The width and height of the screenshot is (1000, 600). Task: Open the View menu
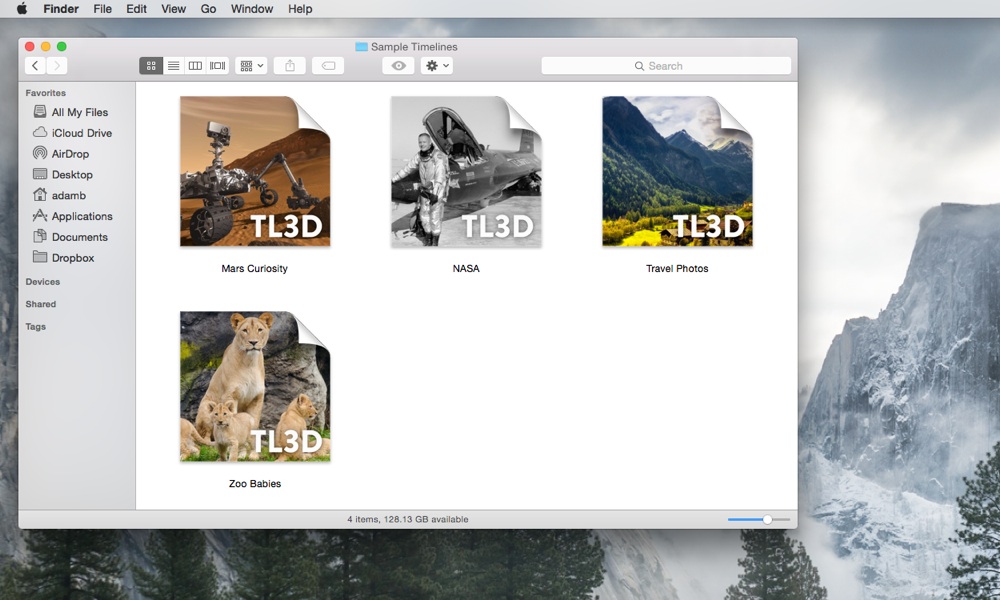coord(173,9)
